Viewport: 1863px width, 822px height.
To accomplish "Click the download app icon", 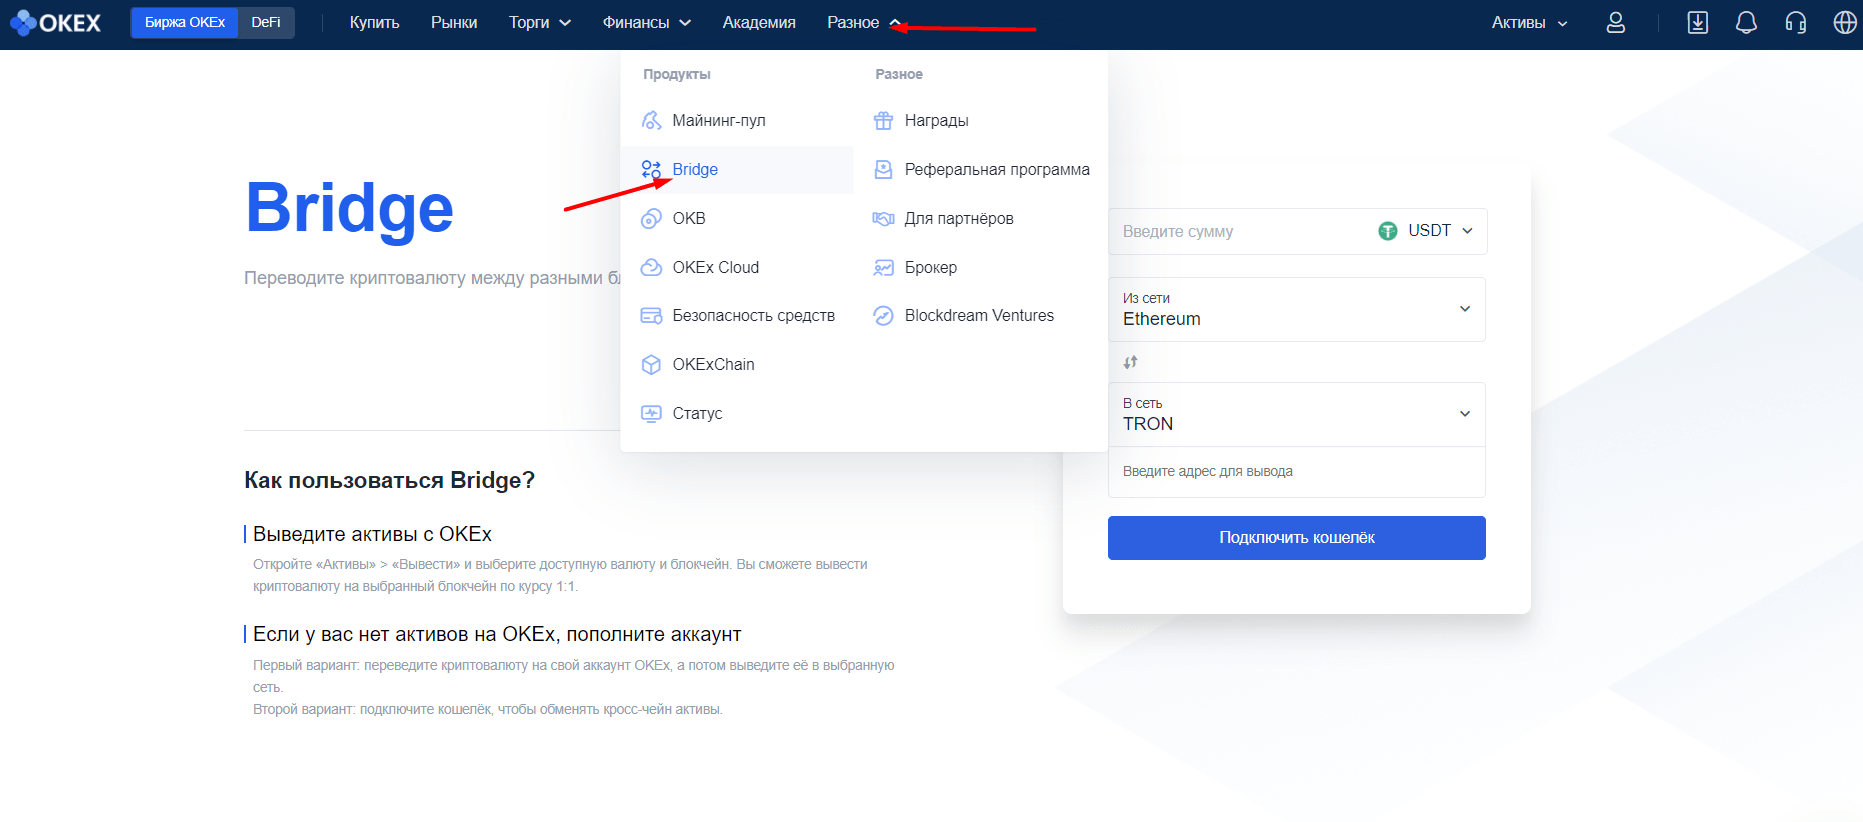I will pos(1697,22).
